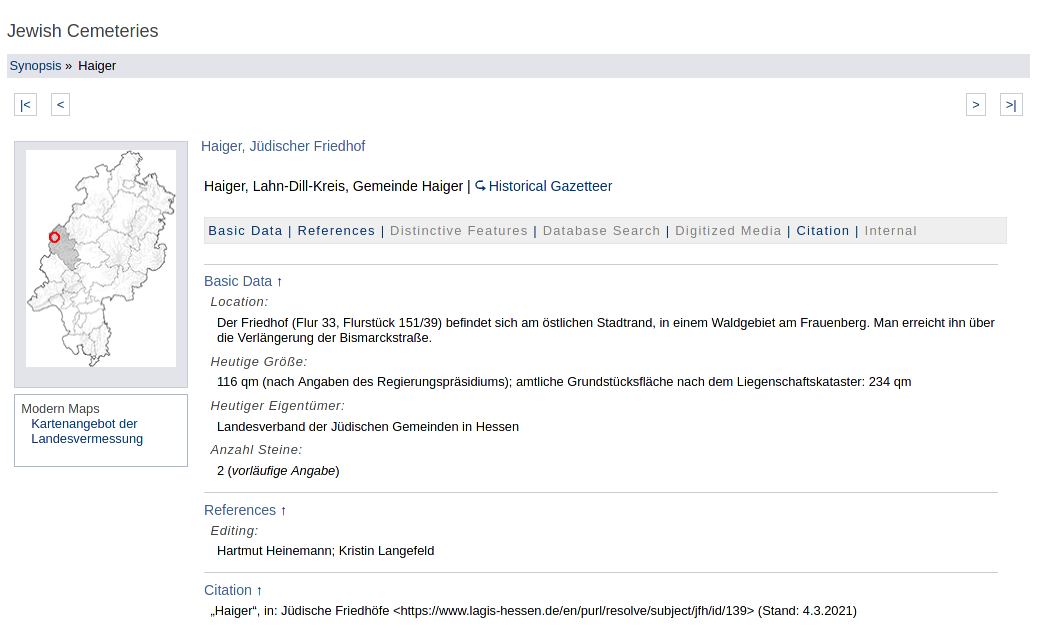Jump to the Citation tab
The image size is (1039, 635).
tap(822, 231)
